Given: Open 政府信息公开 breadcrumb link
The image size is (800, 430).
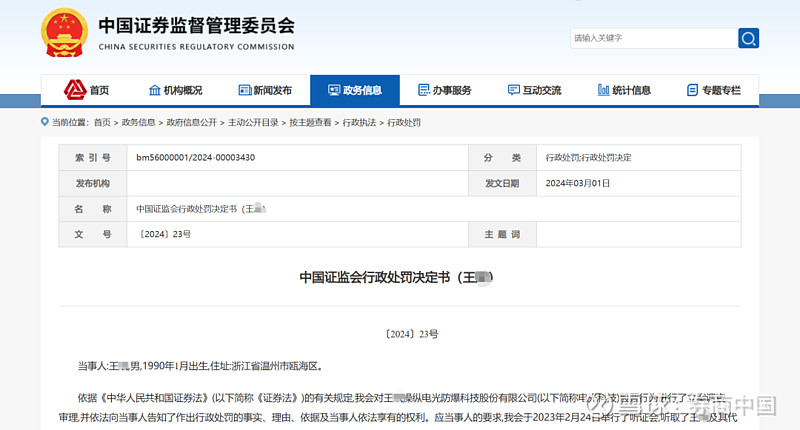Looking at the screenshot, I should pos(192,122).
